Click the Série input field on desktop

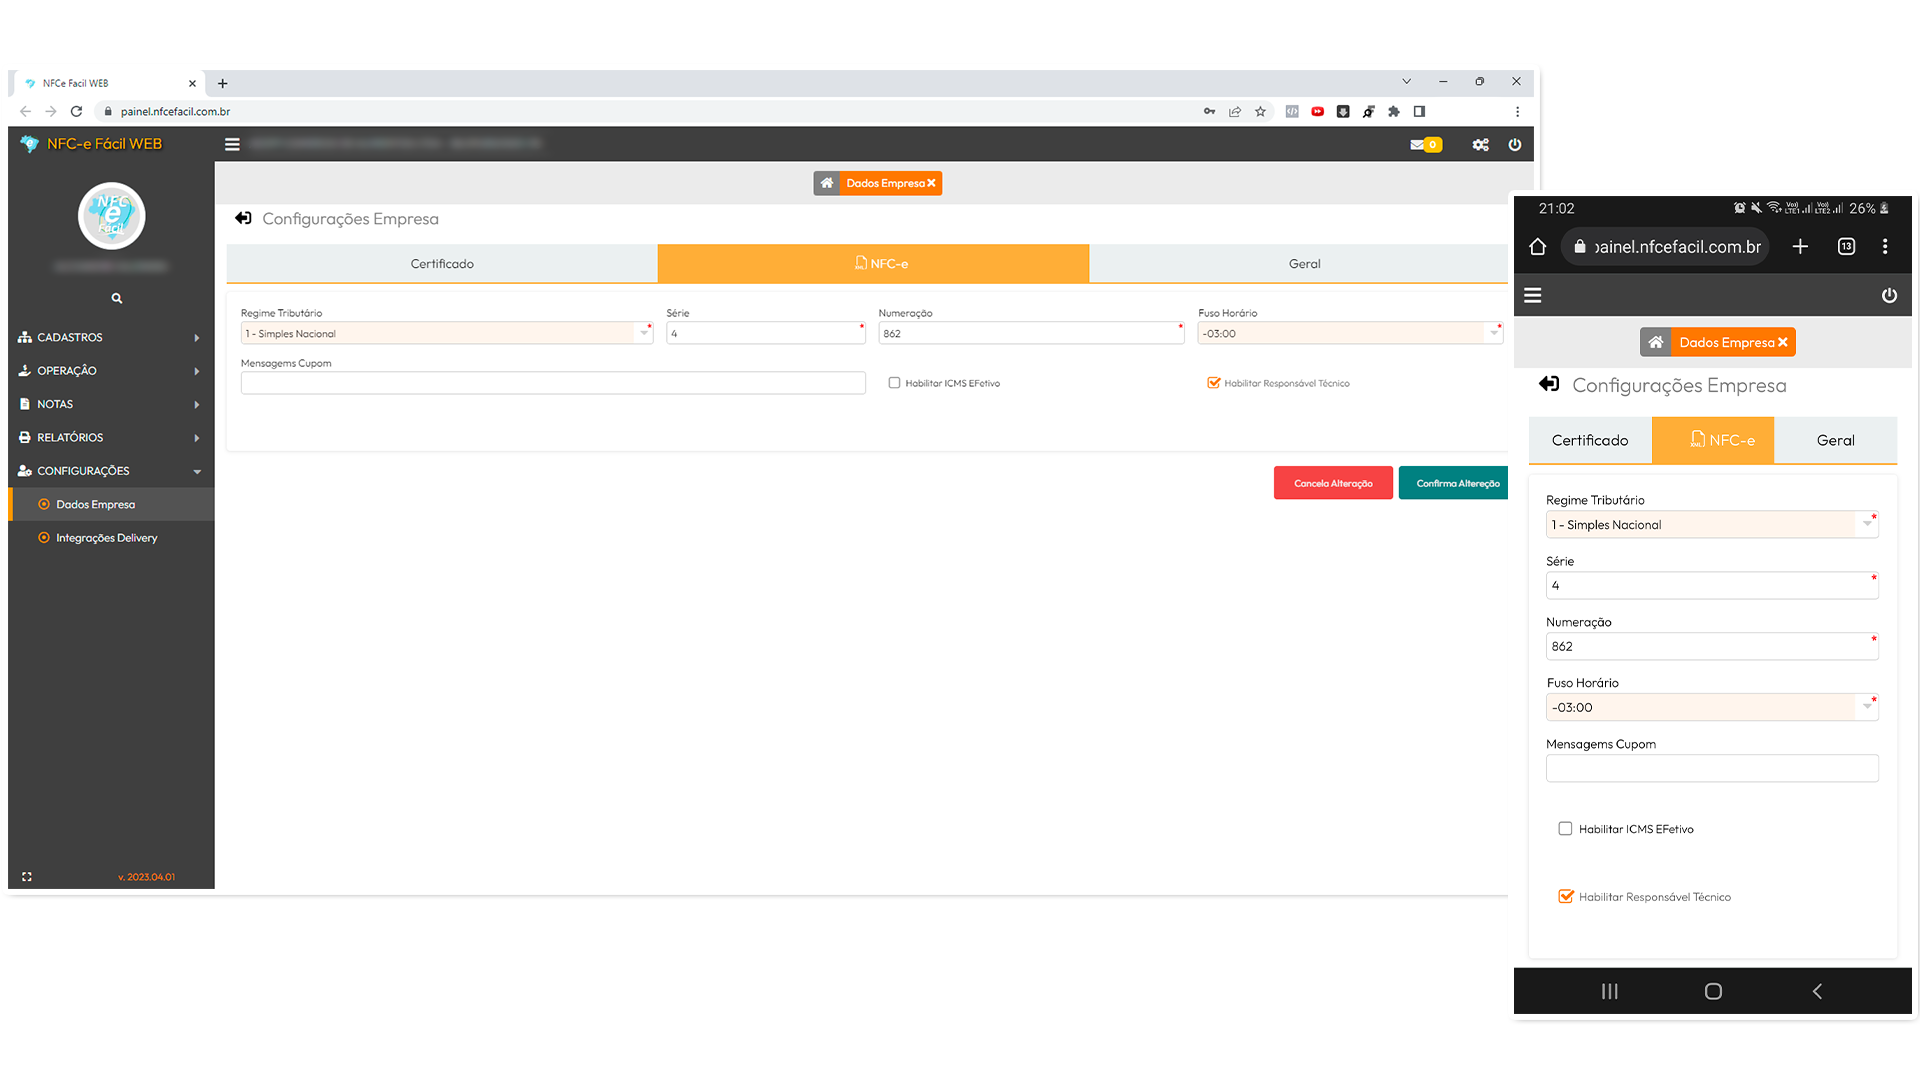(766, 333)
